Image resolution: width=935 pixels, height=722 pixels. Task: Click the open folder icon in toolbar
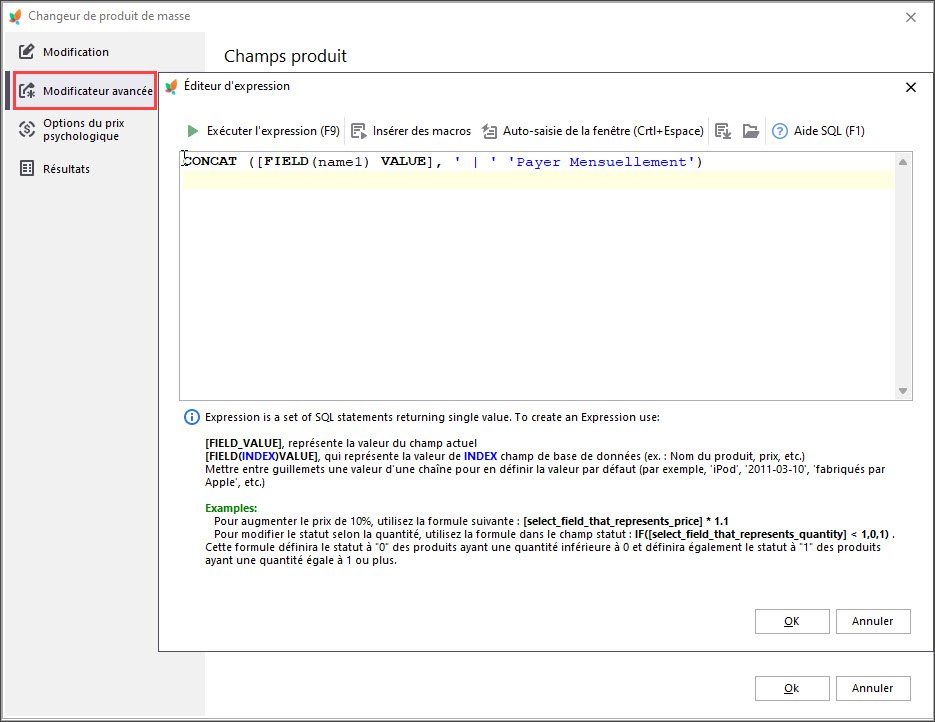click(751, 131)
